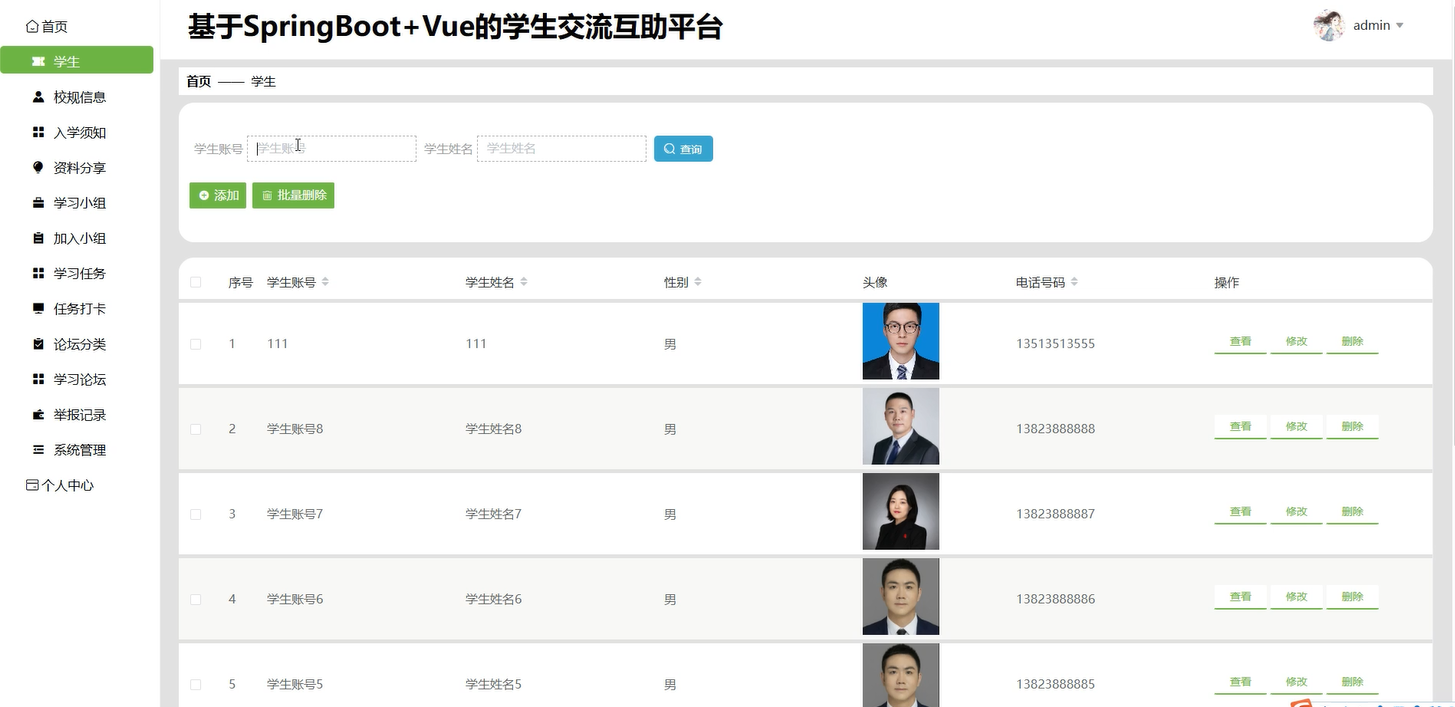Focus the 学生姓名 search field
The image size is (1455, 707).
(562, 149)
